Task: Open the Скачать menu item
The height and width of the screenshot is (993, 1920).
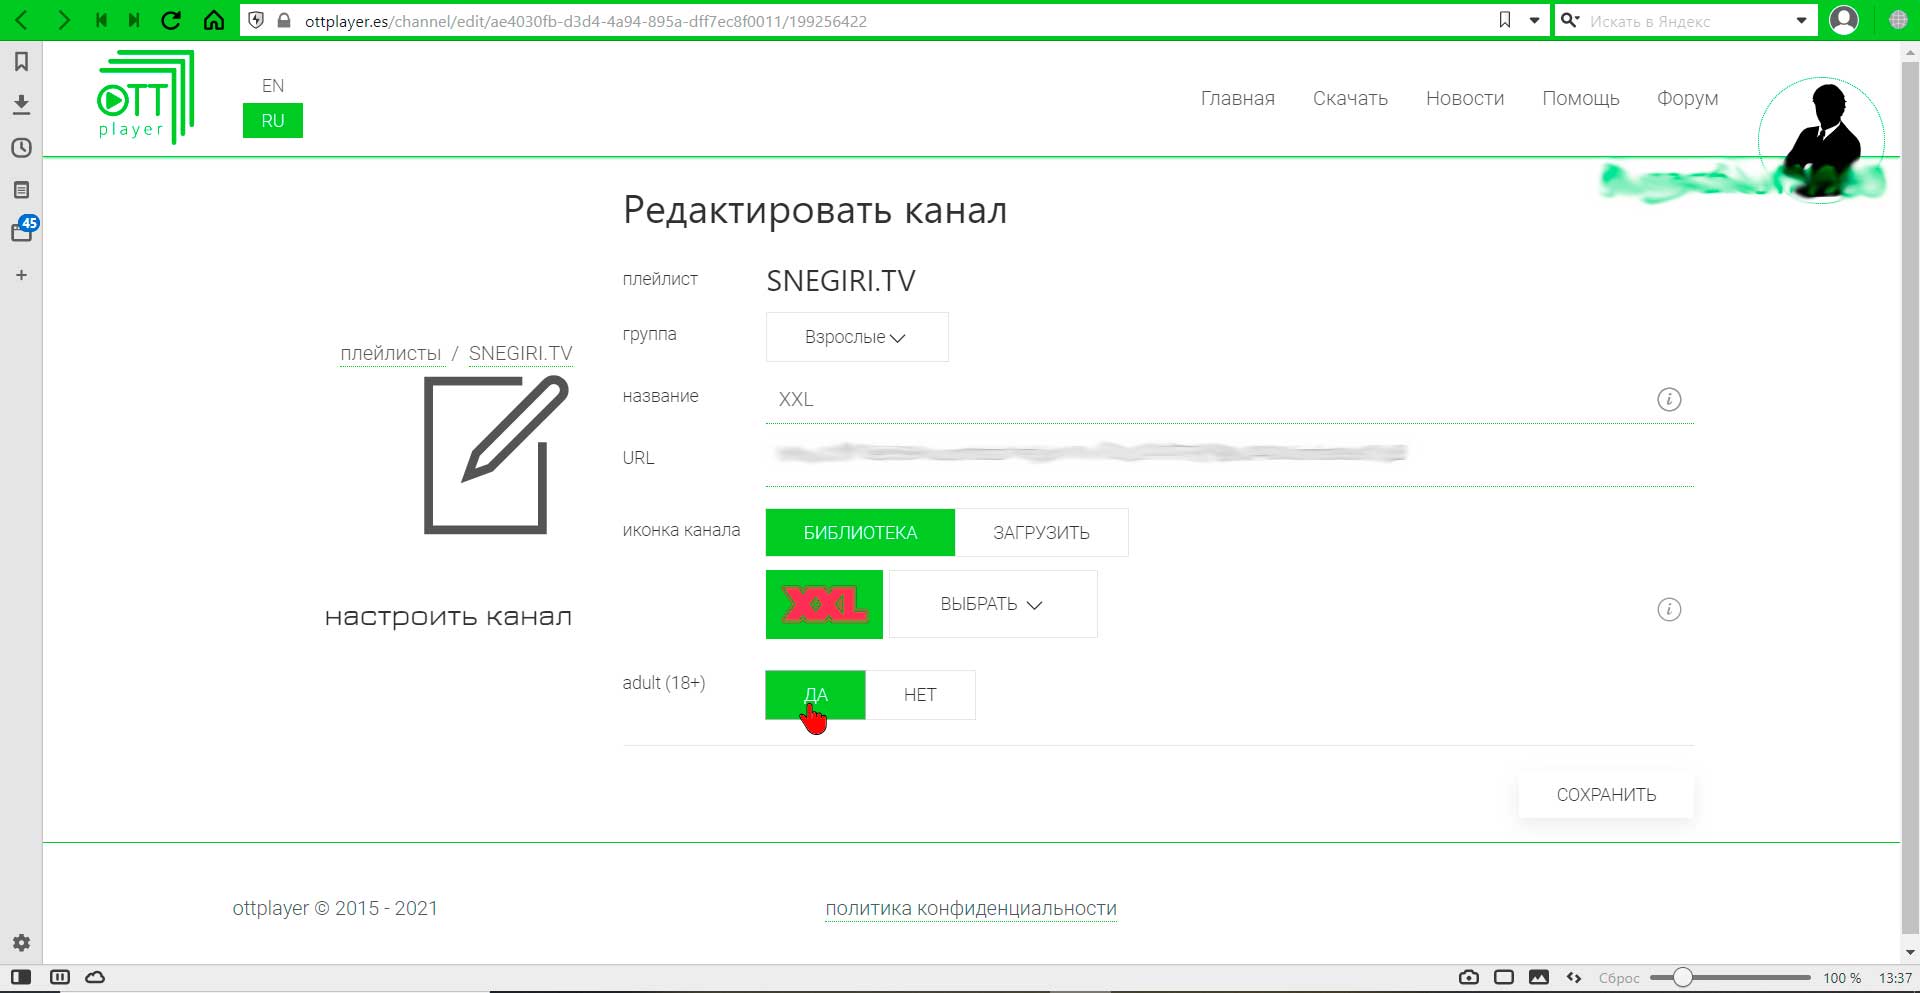Action: click(1350, 98)
